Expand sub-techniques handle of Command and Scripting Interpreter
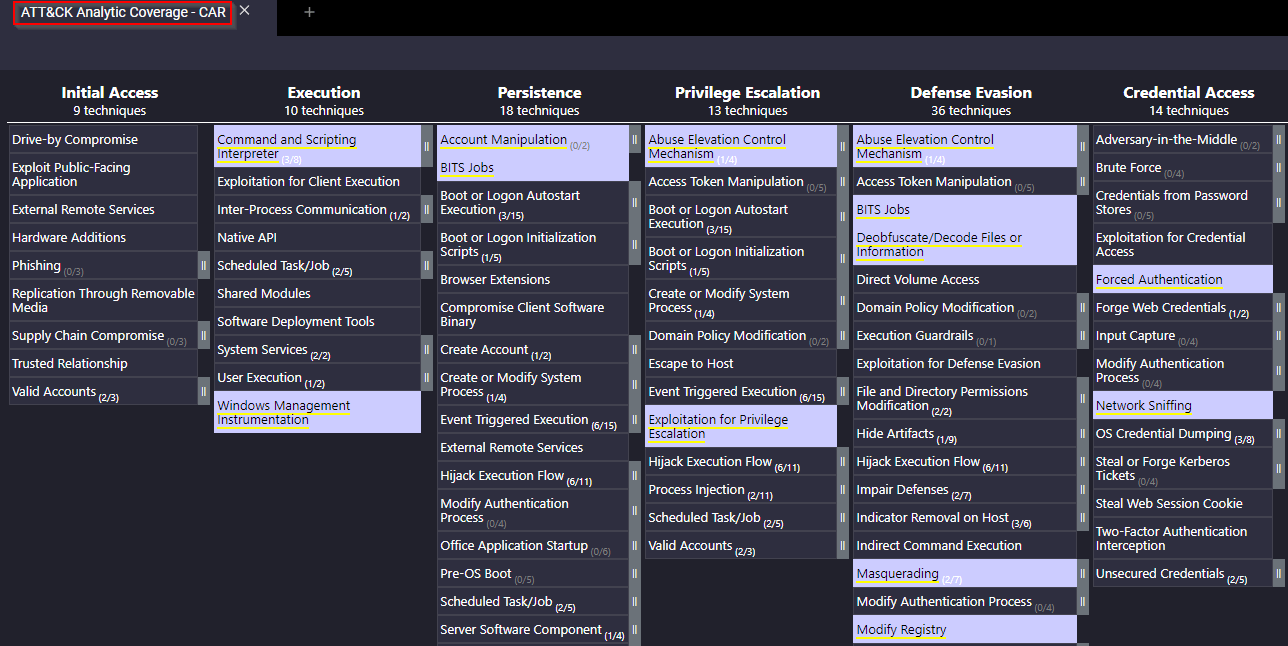The image size is (1288, 646). coord(427,146)
